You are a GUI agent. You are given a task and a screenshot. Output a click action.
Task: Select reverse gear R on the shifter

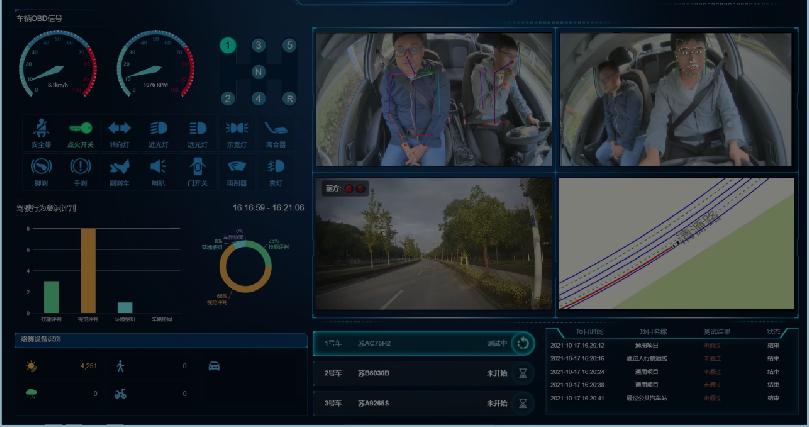[x=289, y=98]
